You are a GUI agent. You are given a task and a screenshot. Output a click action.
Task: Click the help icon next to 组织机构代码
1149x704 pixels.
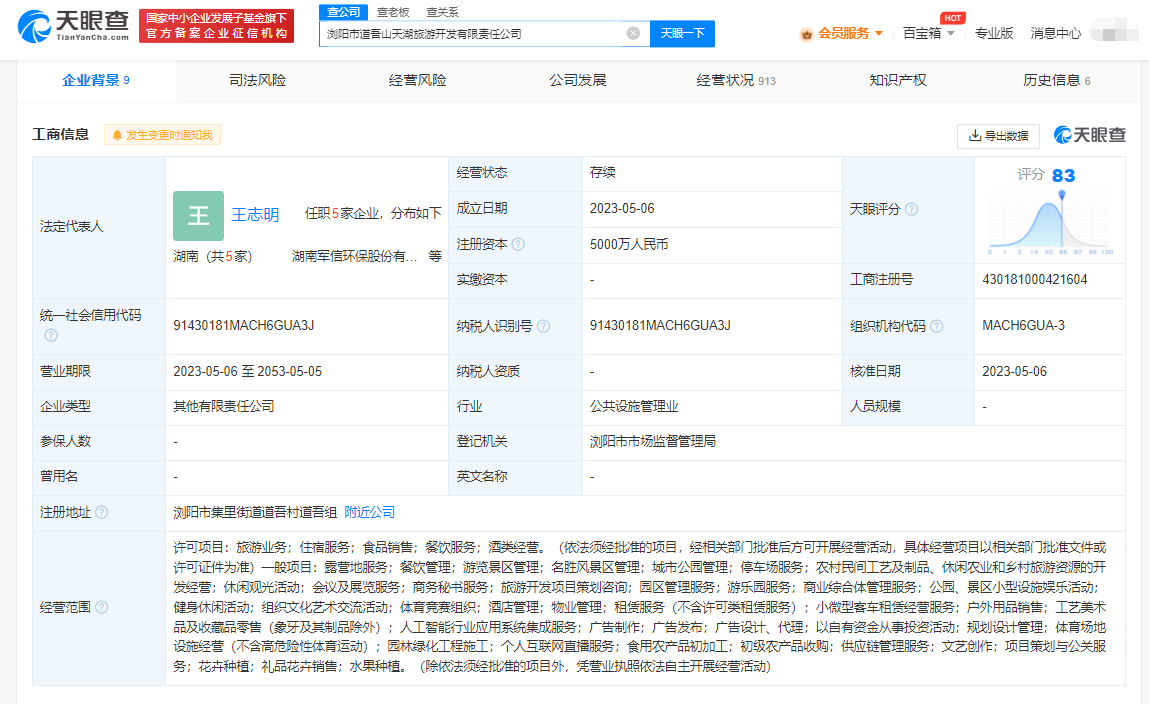tap(936, 326)
